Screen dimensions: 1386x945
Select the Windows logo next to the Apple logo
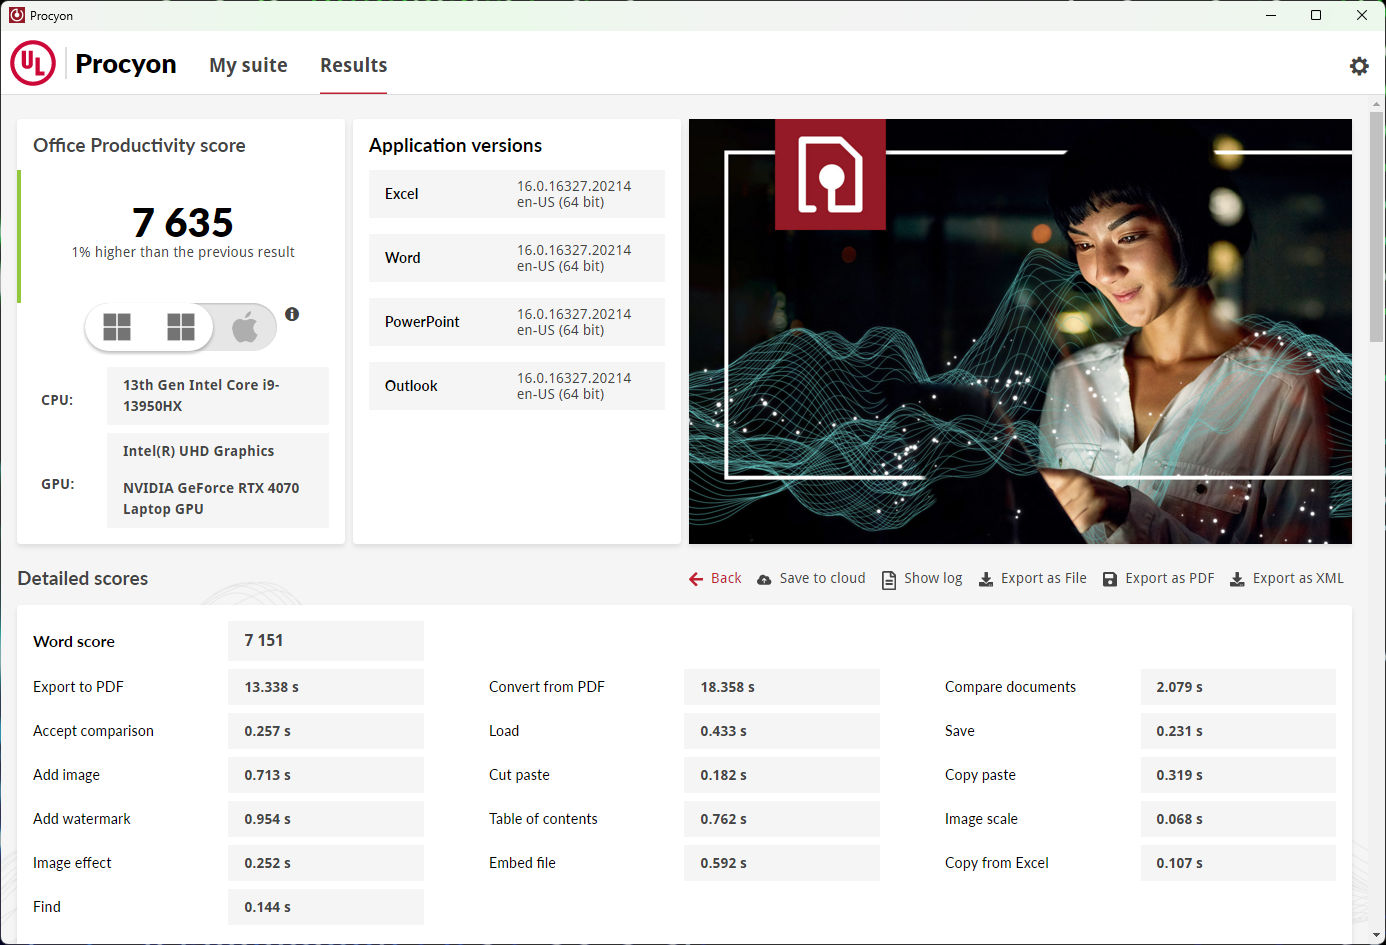tap(181, 327)
